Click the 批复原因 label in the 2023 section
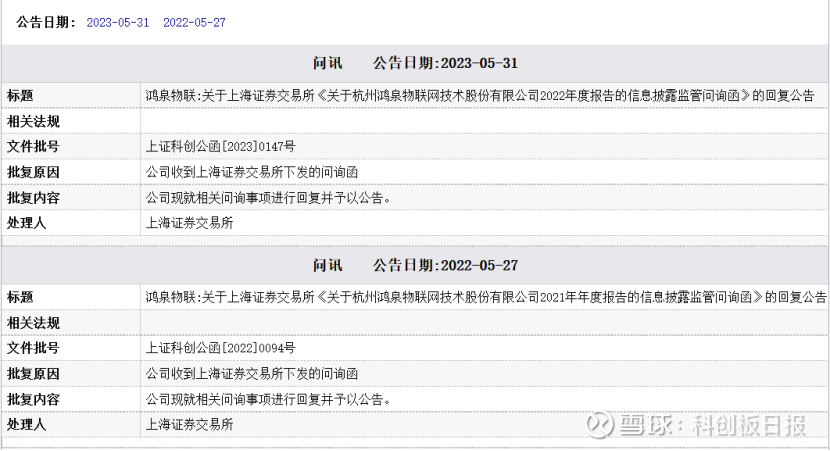Image resolution: width=830 pixels, height=451 pixels. point(33,173)
